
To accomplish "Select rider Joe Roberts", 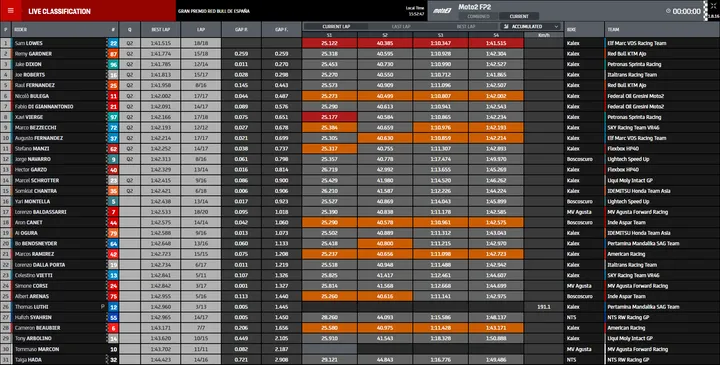I will [30, 75].
